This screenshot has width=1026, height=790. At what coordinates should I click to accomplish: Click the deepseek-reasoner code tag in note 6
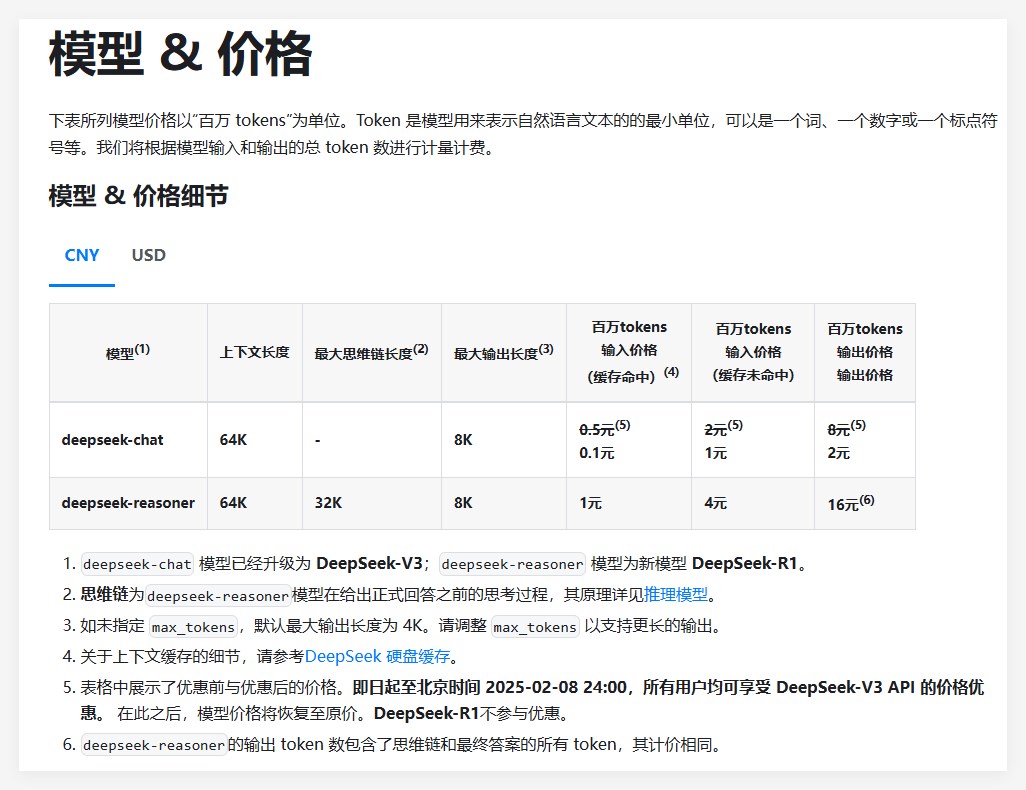(154, 745)
